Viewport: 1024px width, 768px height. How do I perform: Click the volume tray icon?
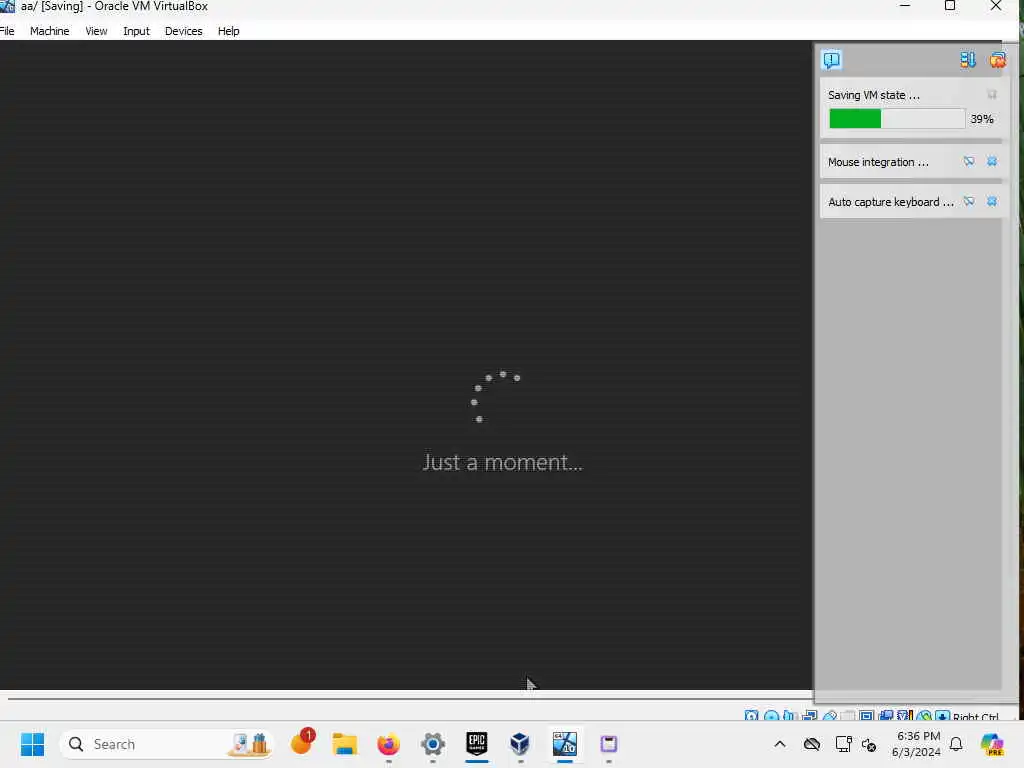(x=869, y=744)
